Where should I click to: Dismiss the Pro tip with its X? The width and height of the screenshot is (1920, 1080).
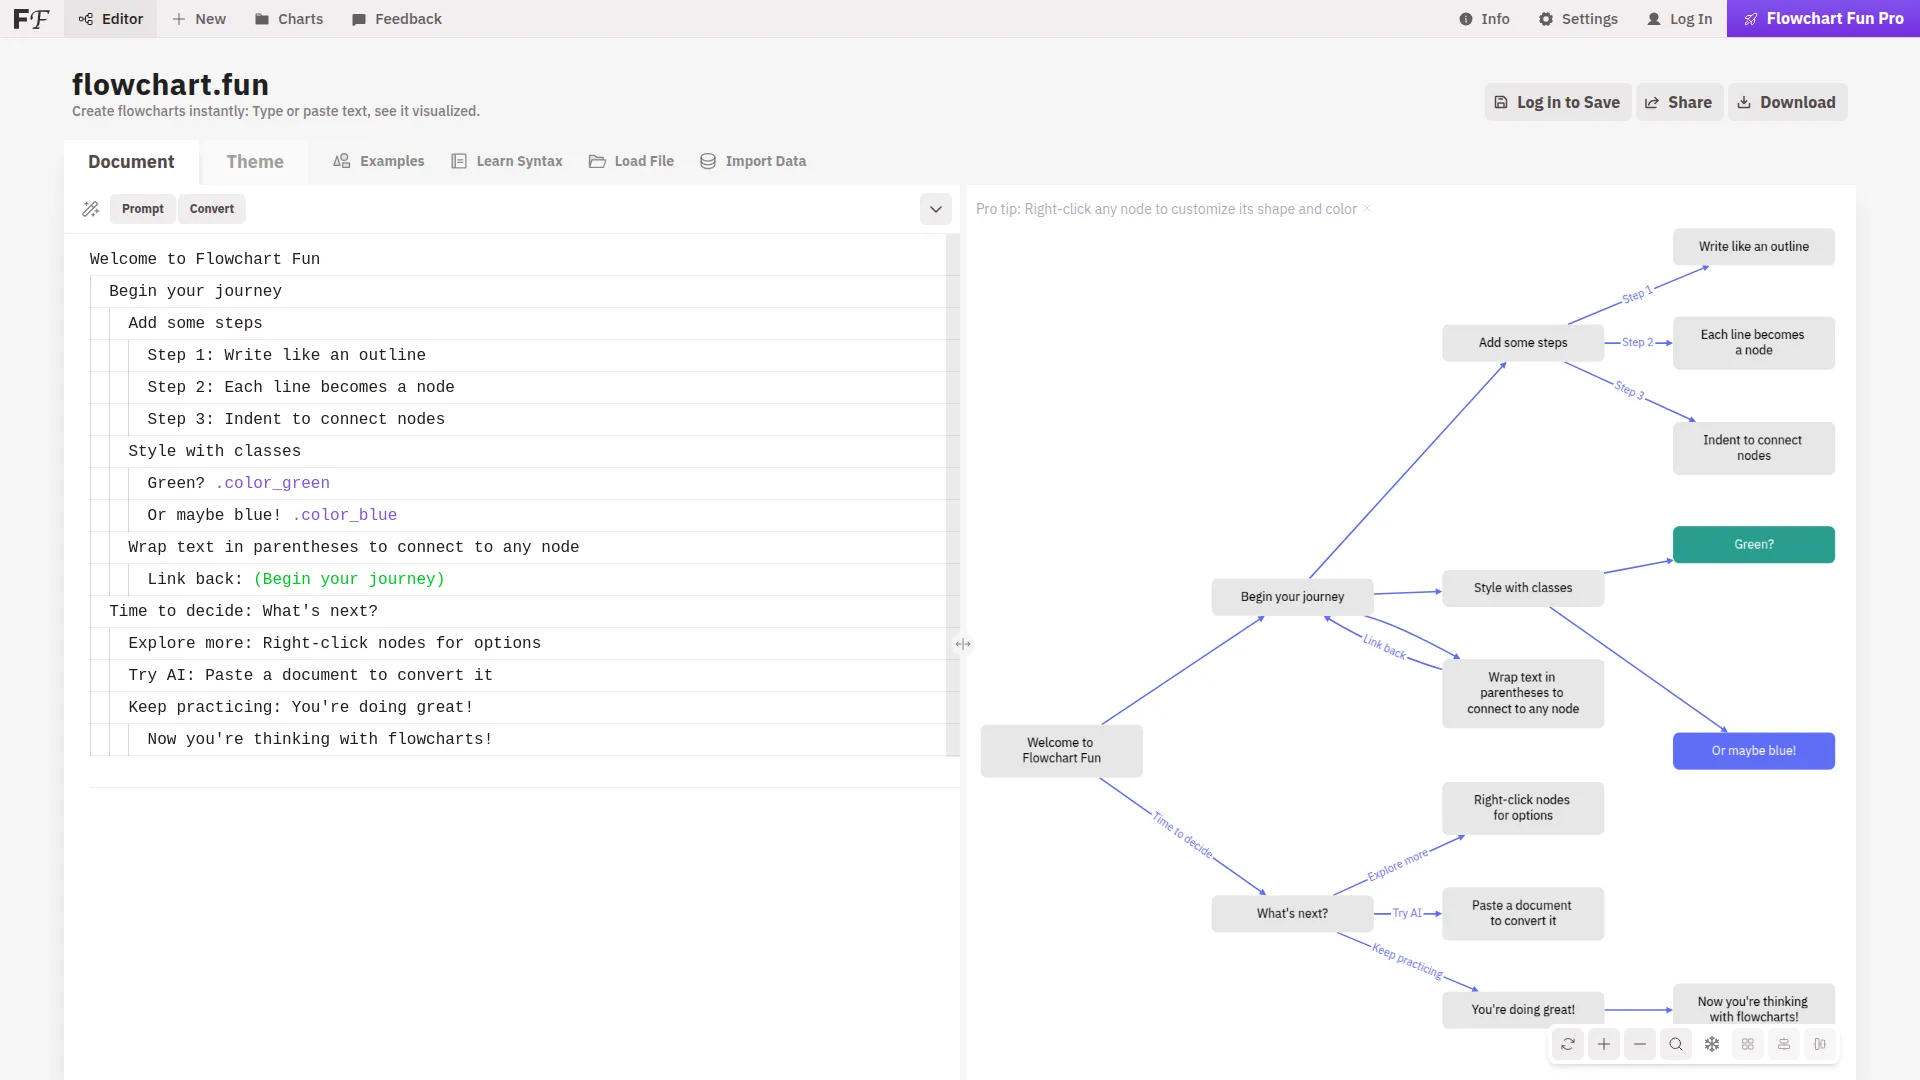point(1366,209)
